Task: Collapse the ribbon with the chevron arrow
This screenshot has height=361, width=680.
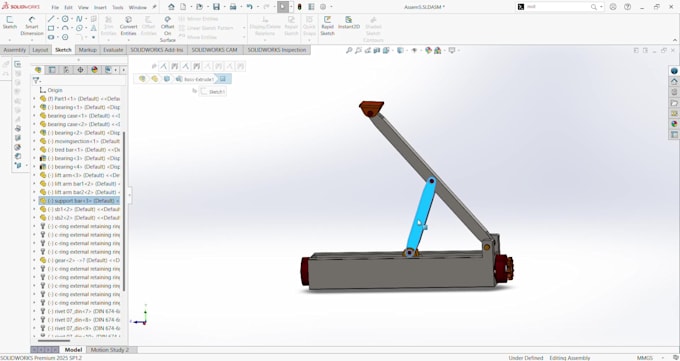Action: tap(675, 40)
